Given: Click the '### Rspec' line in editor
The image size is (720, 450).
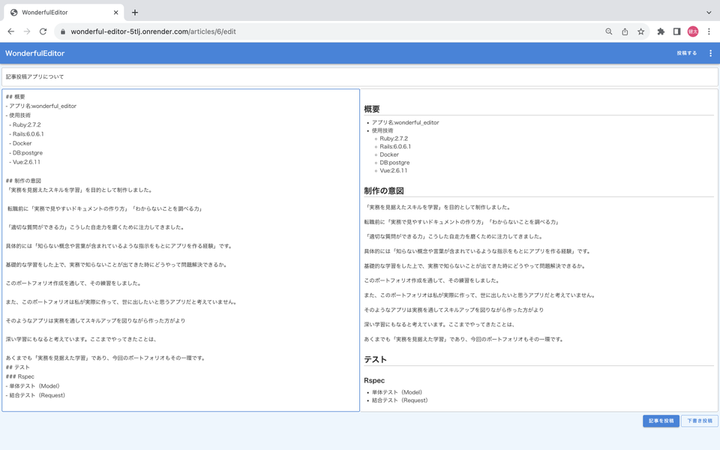Looking at the screenshot, I should coord(20,377).
